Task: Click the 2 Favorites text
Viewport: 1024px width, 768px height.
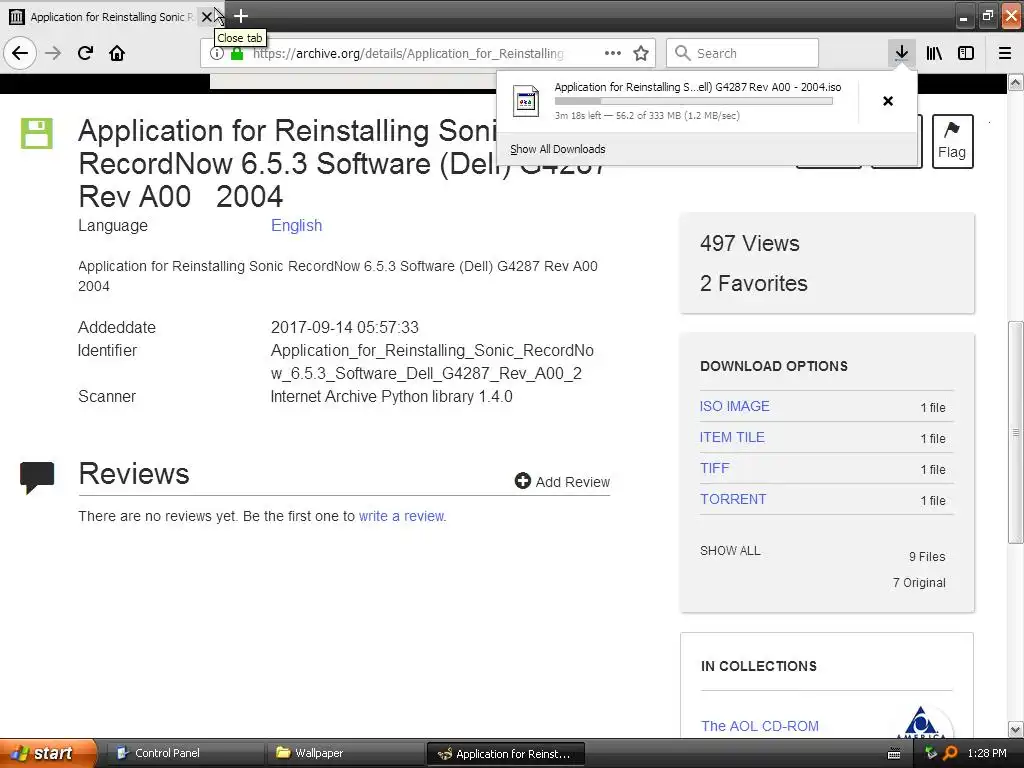Action: pyautogui.click(x=754, y=283)
